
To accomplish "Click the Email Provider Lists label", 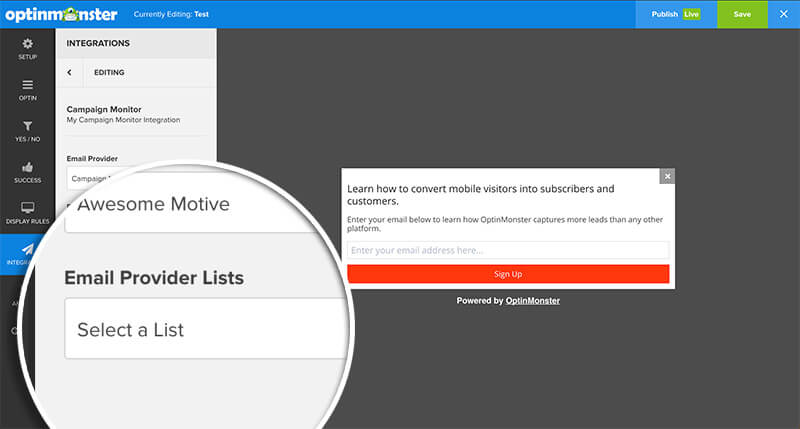I will pos(154,278).
